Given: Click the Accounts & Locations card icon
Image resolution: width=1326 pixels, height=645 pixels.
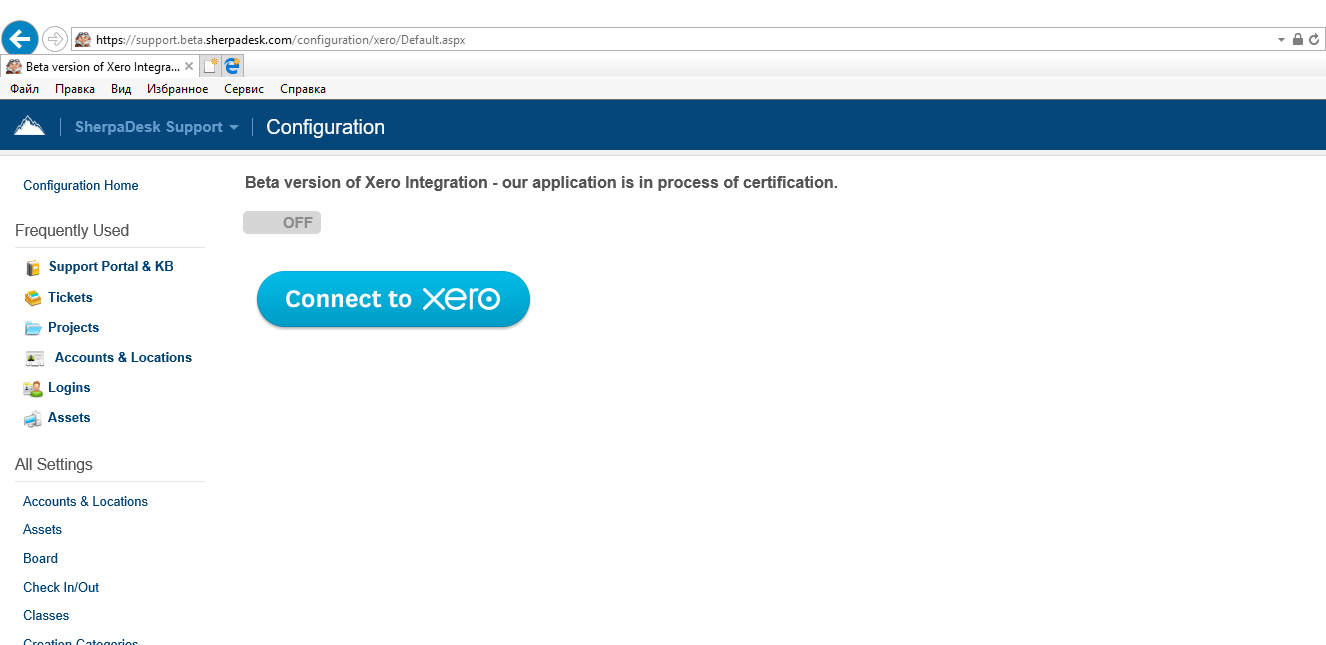Looking at the screenshot, I should [35, 358].
